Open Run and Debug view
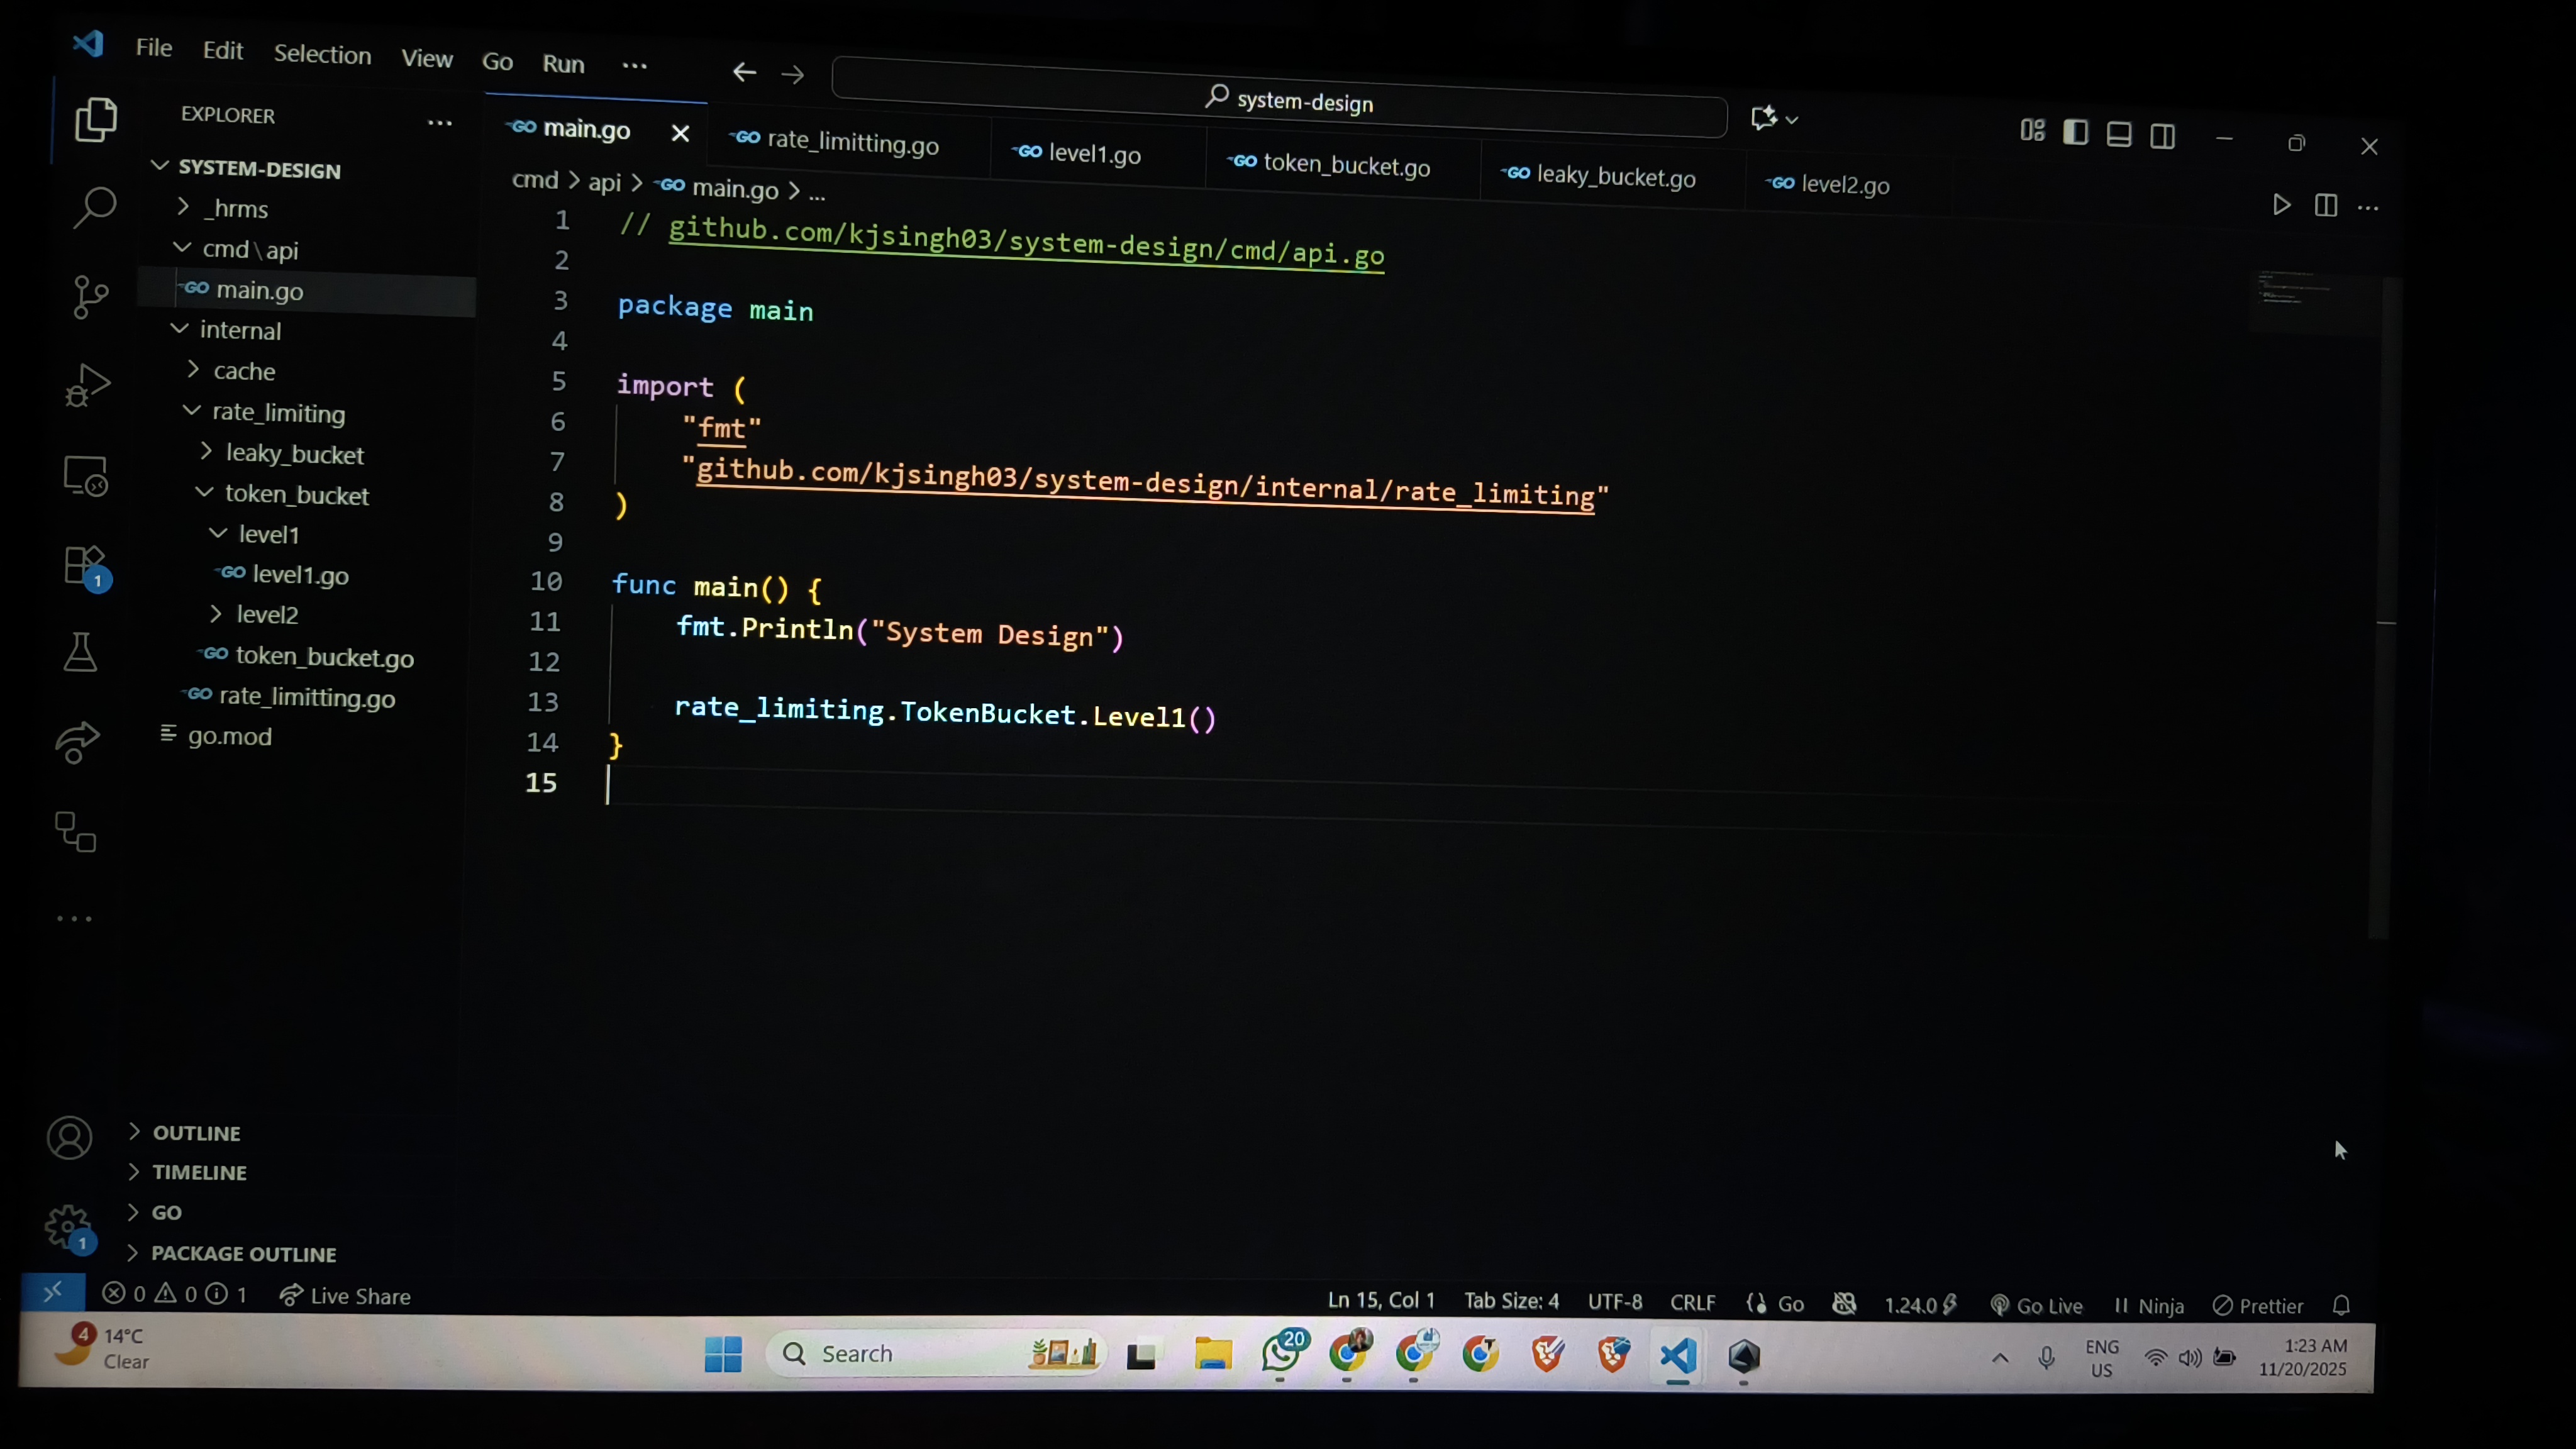The height and width of the screenshot is (1449, 2576). coord(87,386)
